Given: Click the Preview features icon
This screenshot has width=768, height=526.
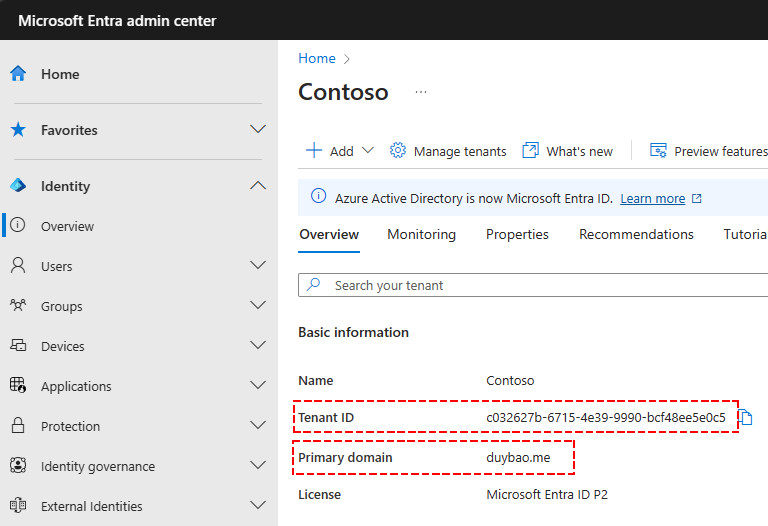Looking at the screenshot, I should pos(658,150).
